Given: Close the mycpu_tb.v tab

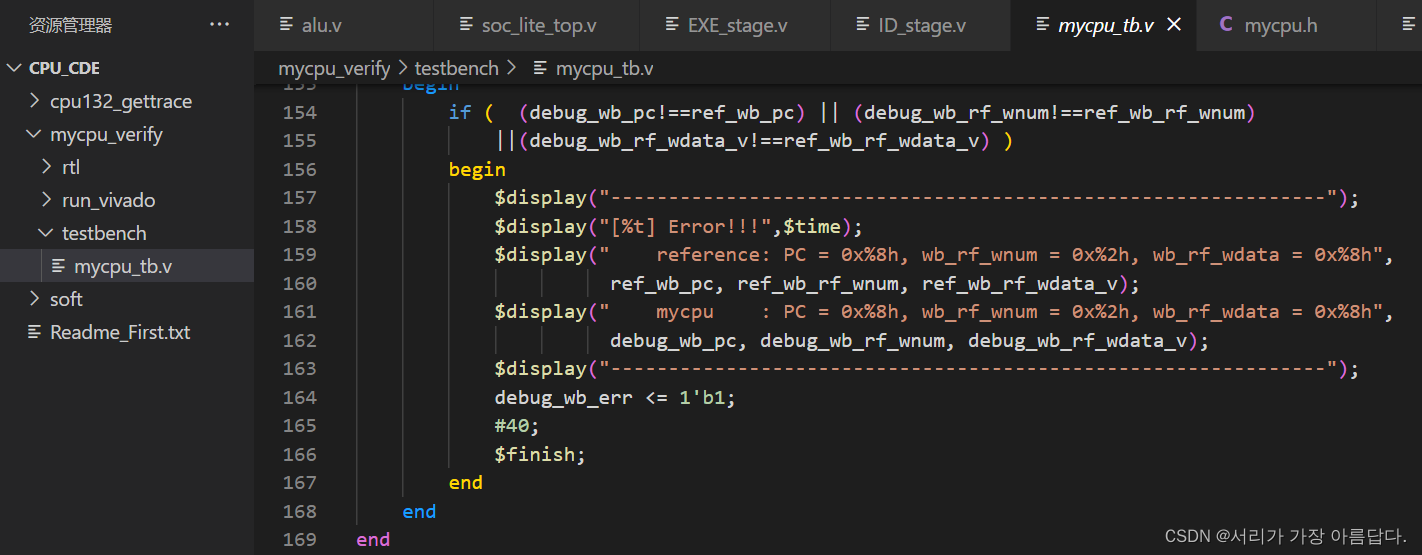Looking at the screenshot, I should (1175, 25).
